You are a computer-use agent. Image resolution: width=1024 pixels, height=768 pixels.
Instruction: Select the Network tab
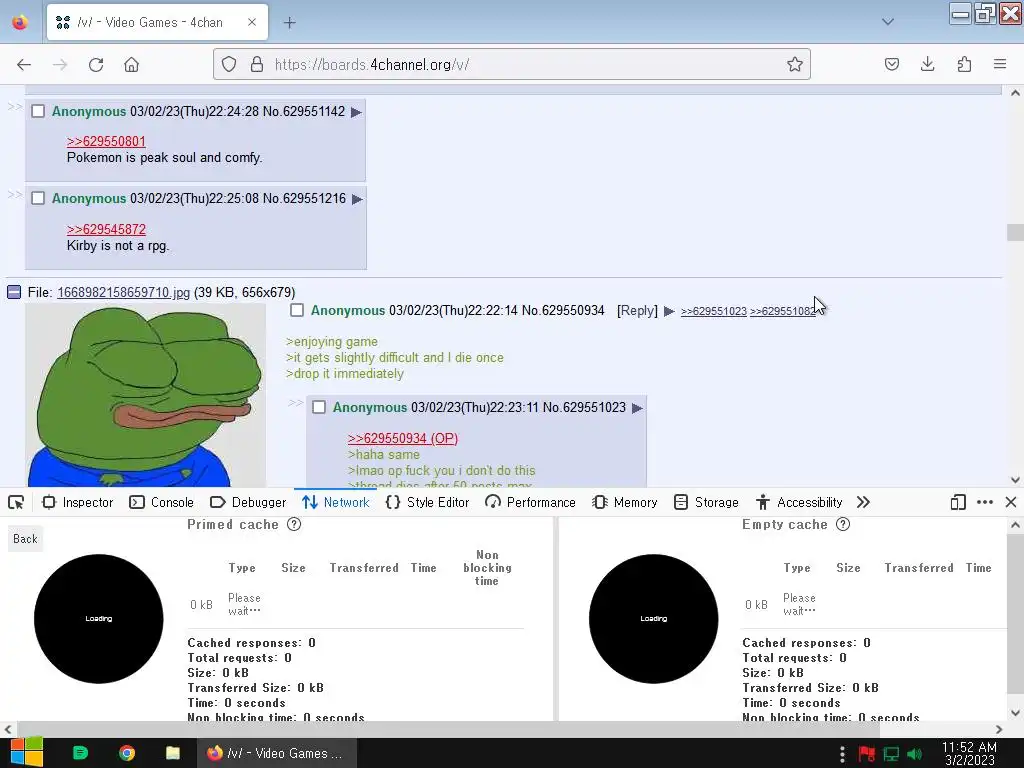tap(336, 502)
